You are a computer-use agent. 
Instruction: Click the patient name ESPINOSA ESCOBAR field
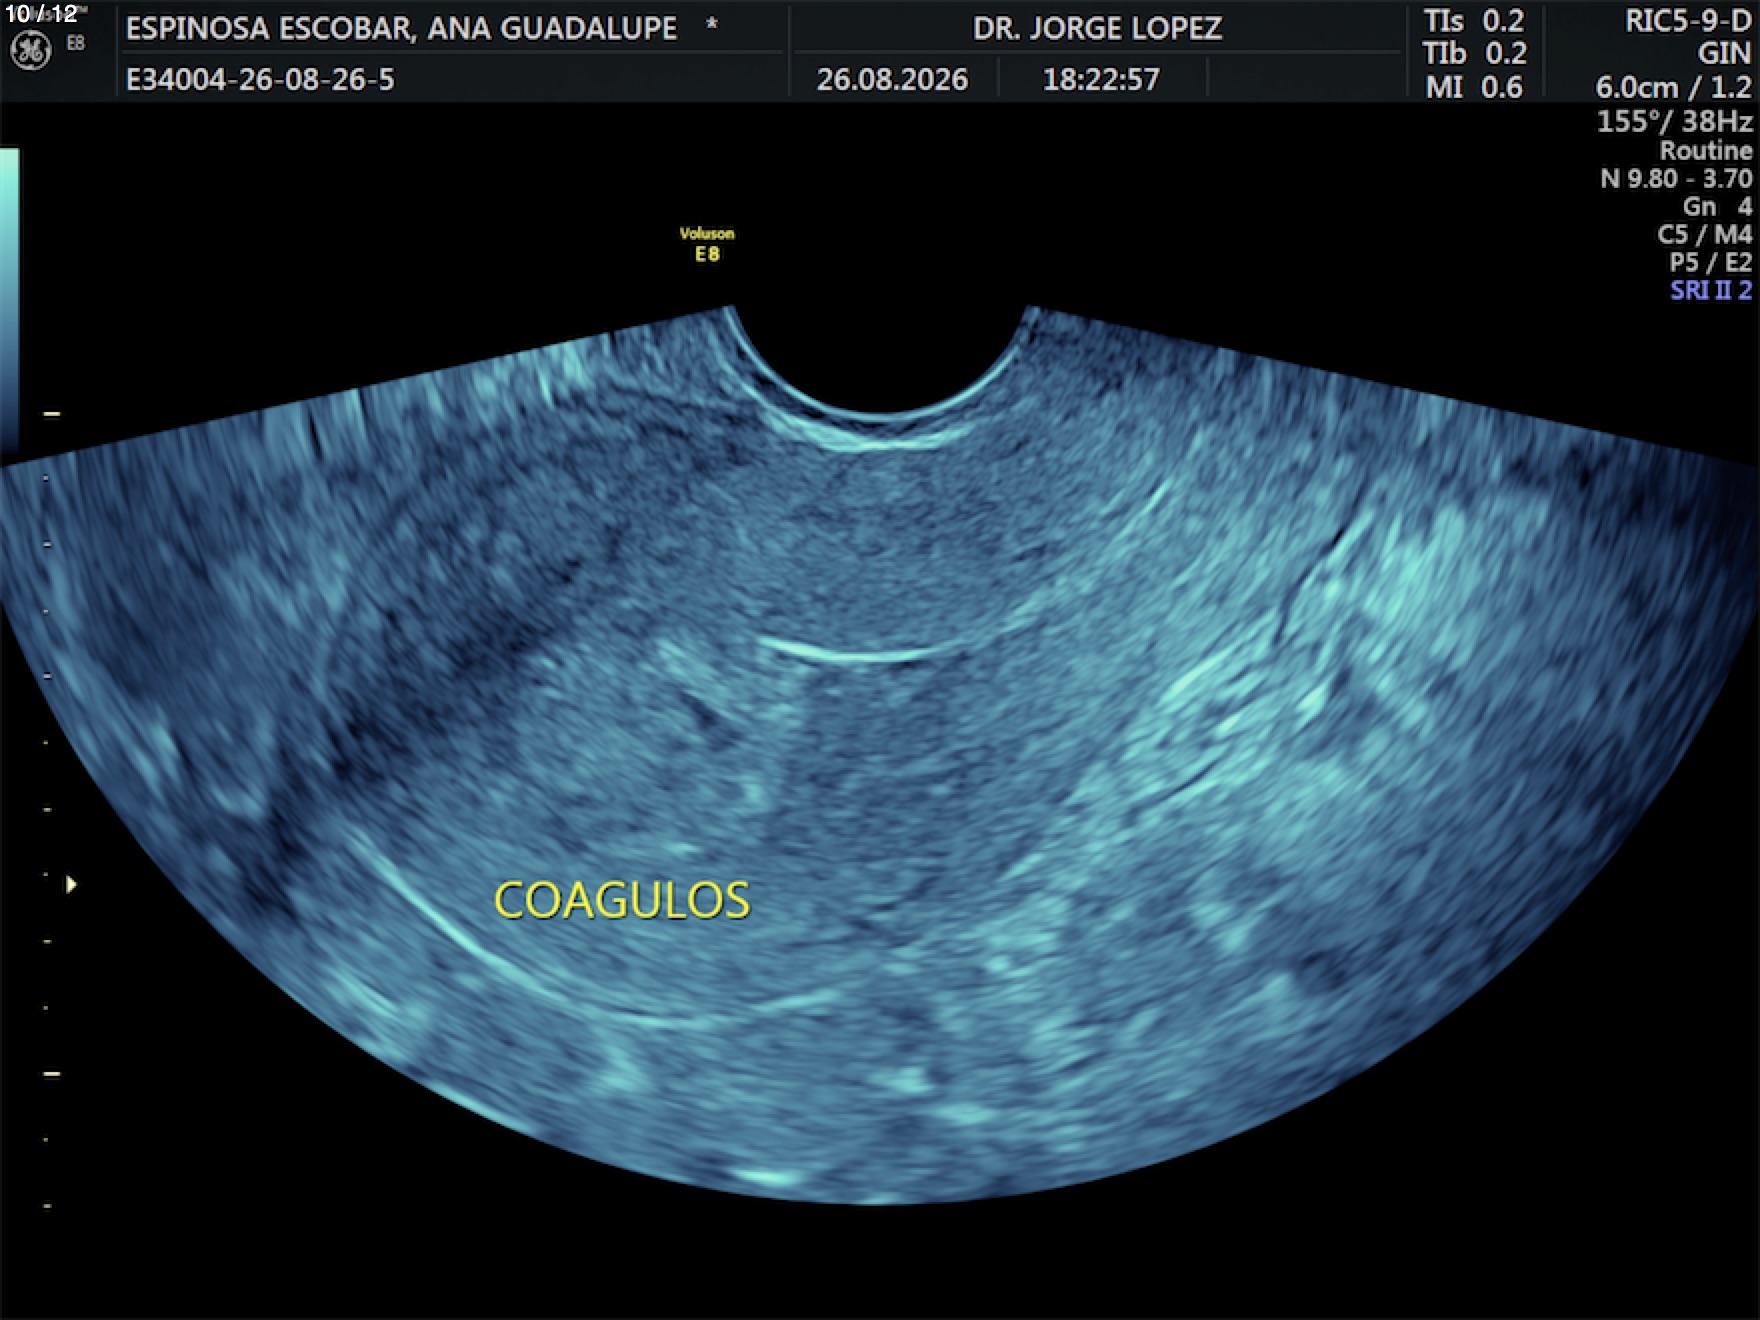point(401,28)
